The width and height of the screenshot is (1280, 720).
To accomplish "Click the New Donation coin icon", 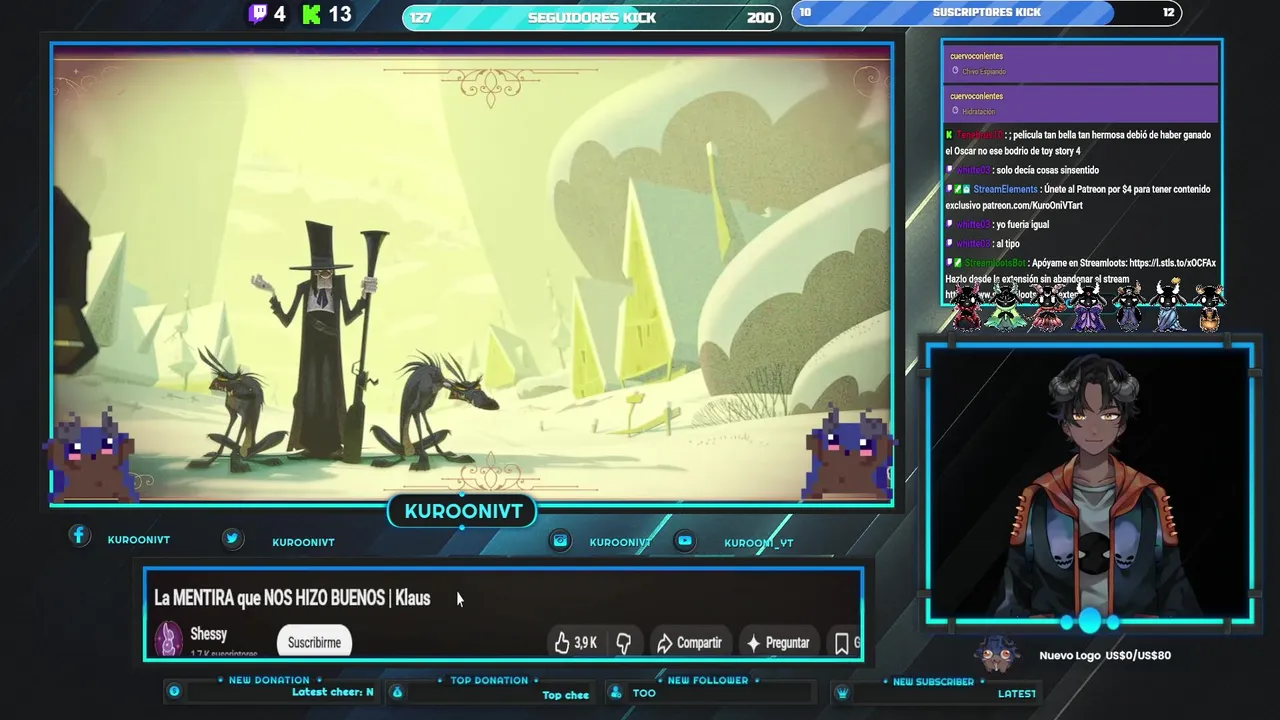I will point(174,691).
